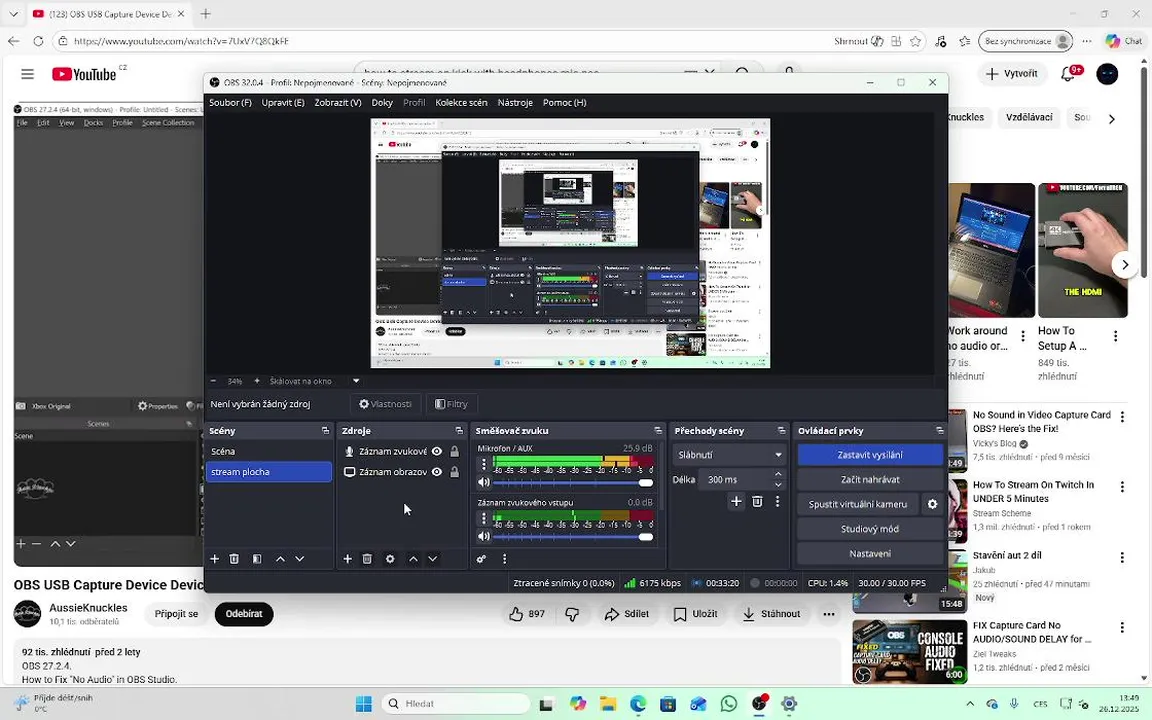
Task: Open the Slábnutí transition dropdown
Action: tap(729, 455)
